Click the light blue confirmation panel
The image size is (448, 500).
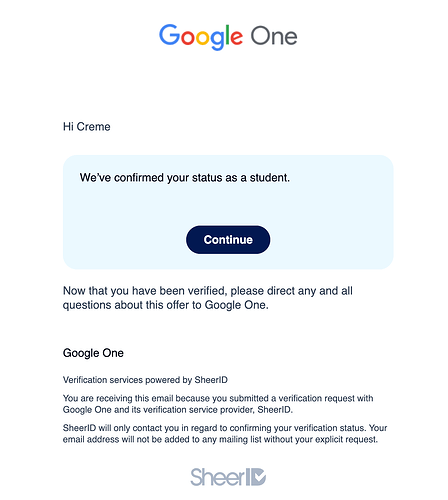[228, 212]
